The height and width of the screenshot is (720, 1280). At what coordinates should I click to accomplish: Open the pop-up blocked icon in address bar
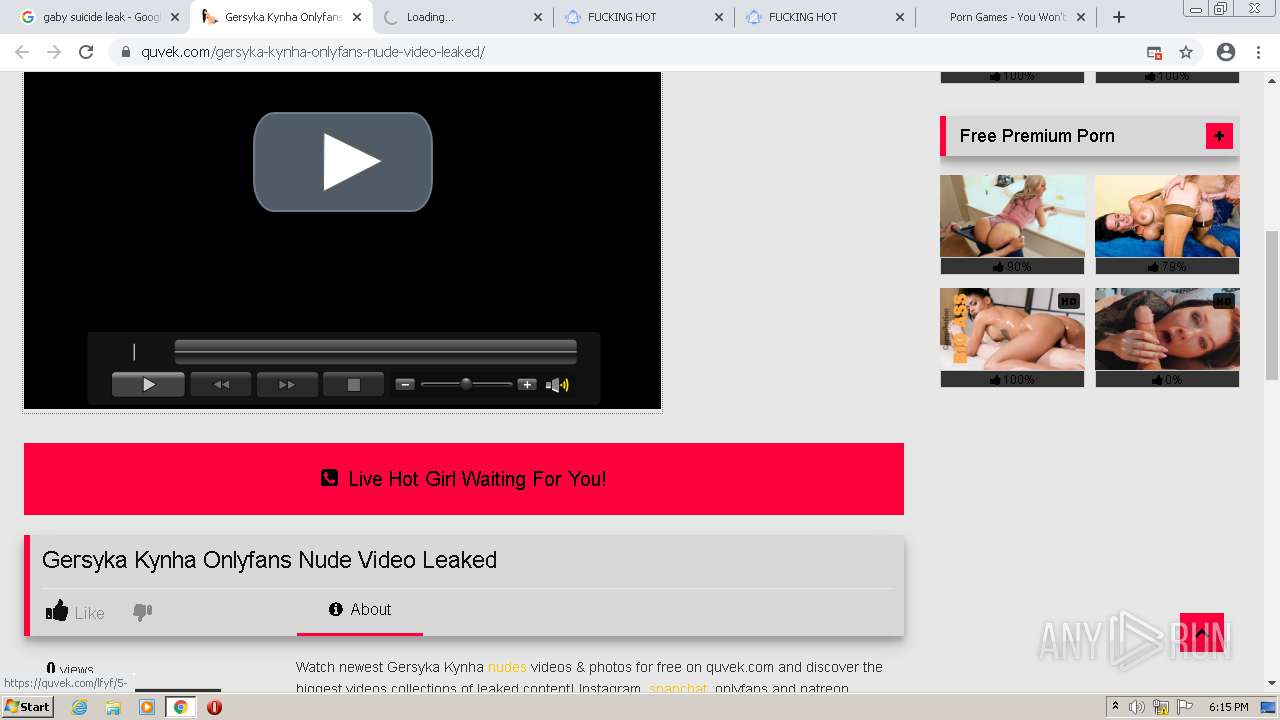tap(1154, 52)
